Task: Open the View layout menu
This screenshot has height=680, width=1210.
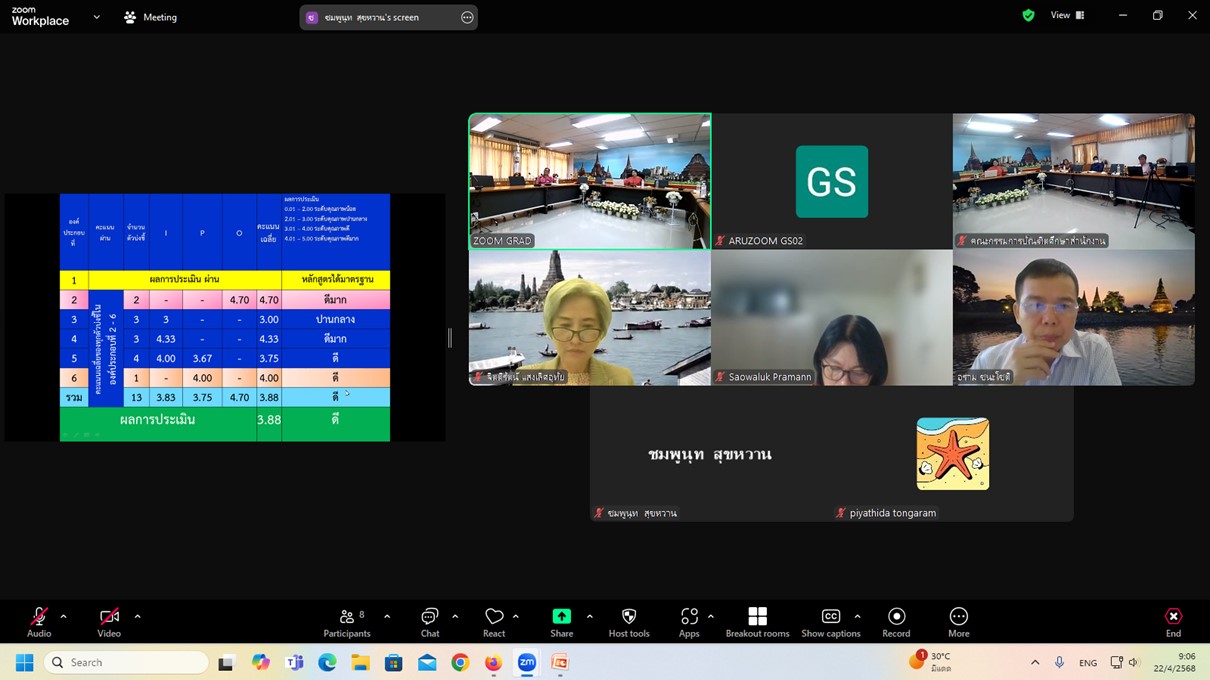Action: (1067, 16)
